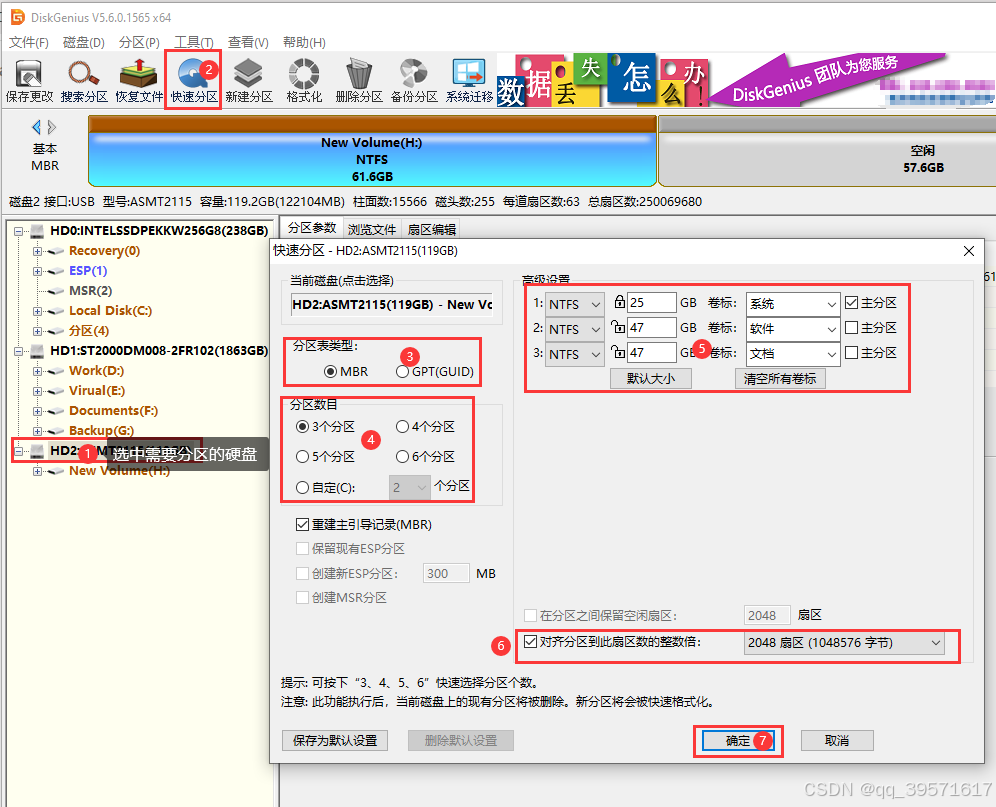Toggle the size lock icon for partition 1
The height and width of the screenshot is (807, 996).
point(619,301)
